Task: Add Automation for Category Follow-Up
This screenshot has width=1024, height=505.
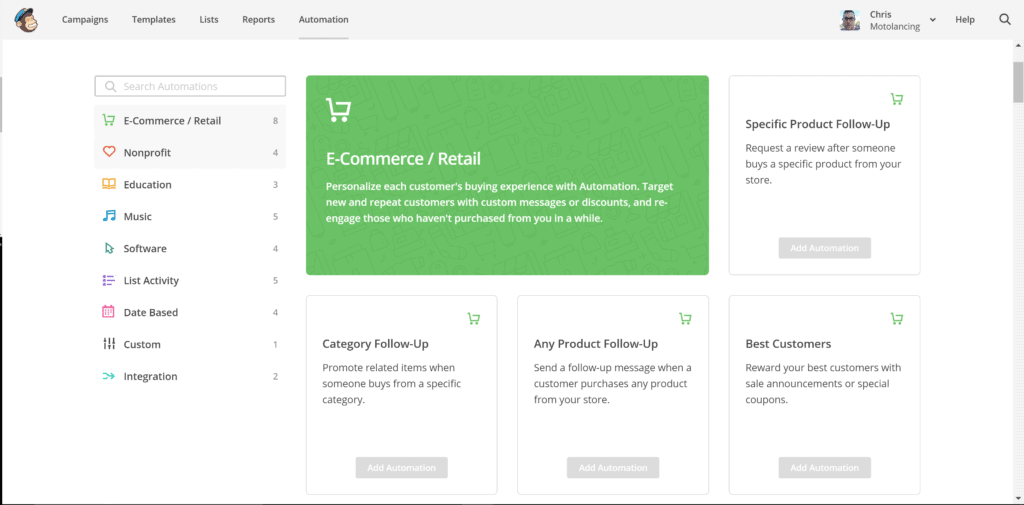Action: tap(402, 468)
